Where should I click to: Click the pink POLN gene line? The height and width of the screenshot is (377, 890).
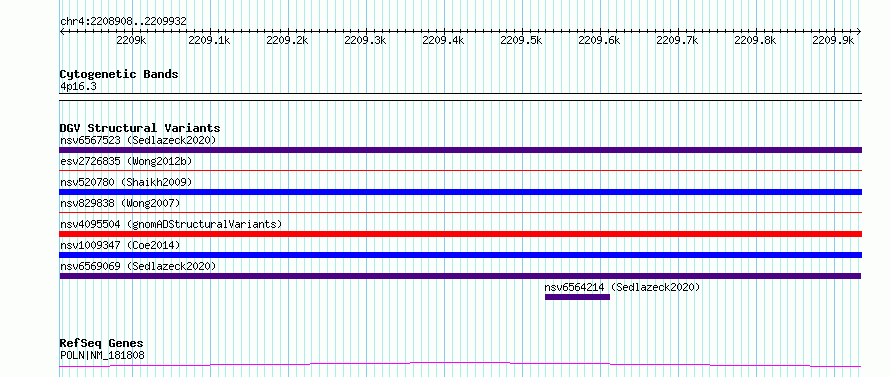[460, 364]
